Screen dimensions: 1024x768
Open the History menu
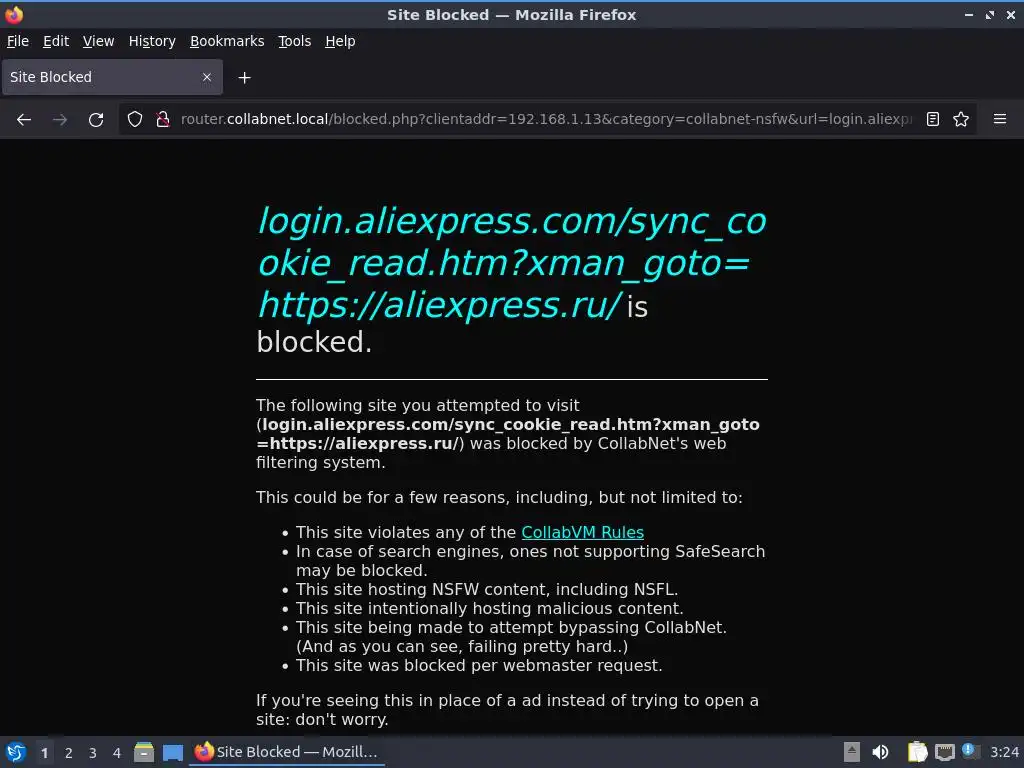(152, 41)
